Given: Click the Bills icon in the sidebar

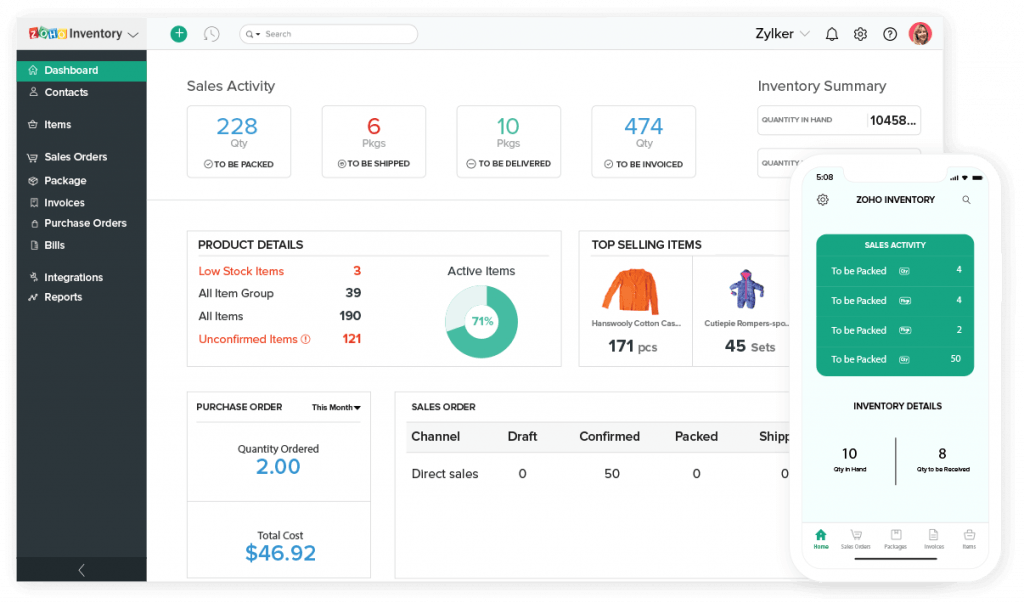Looking at the screenshot, I should point(34,245).
